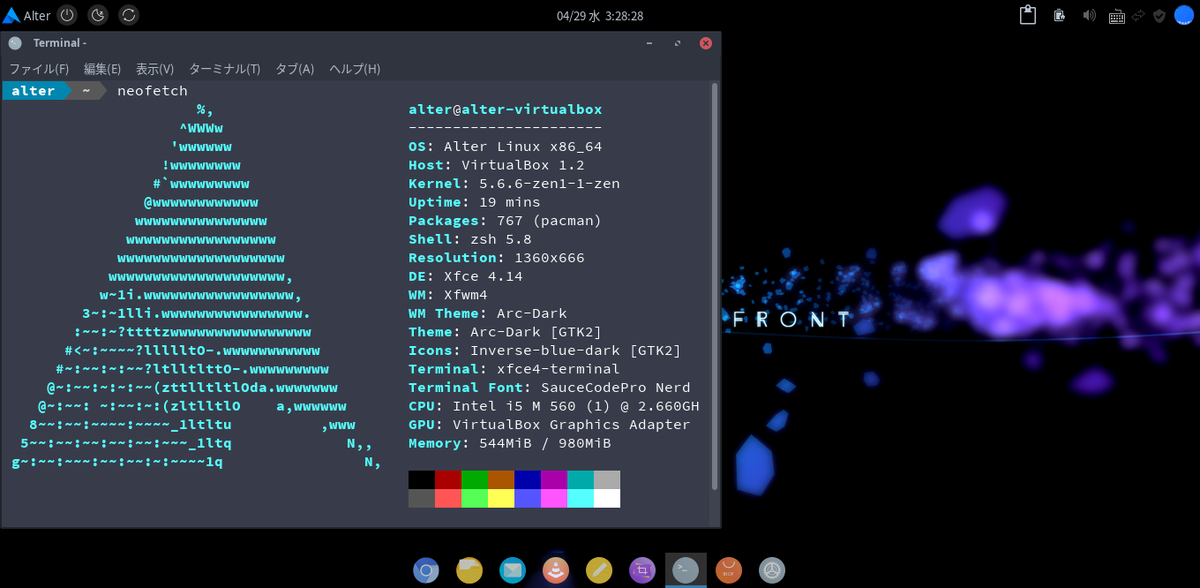Click the yellow color block in neofetch
Image resolution: width=1200 pixels, height=588 pixels.
point(501,498)
